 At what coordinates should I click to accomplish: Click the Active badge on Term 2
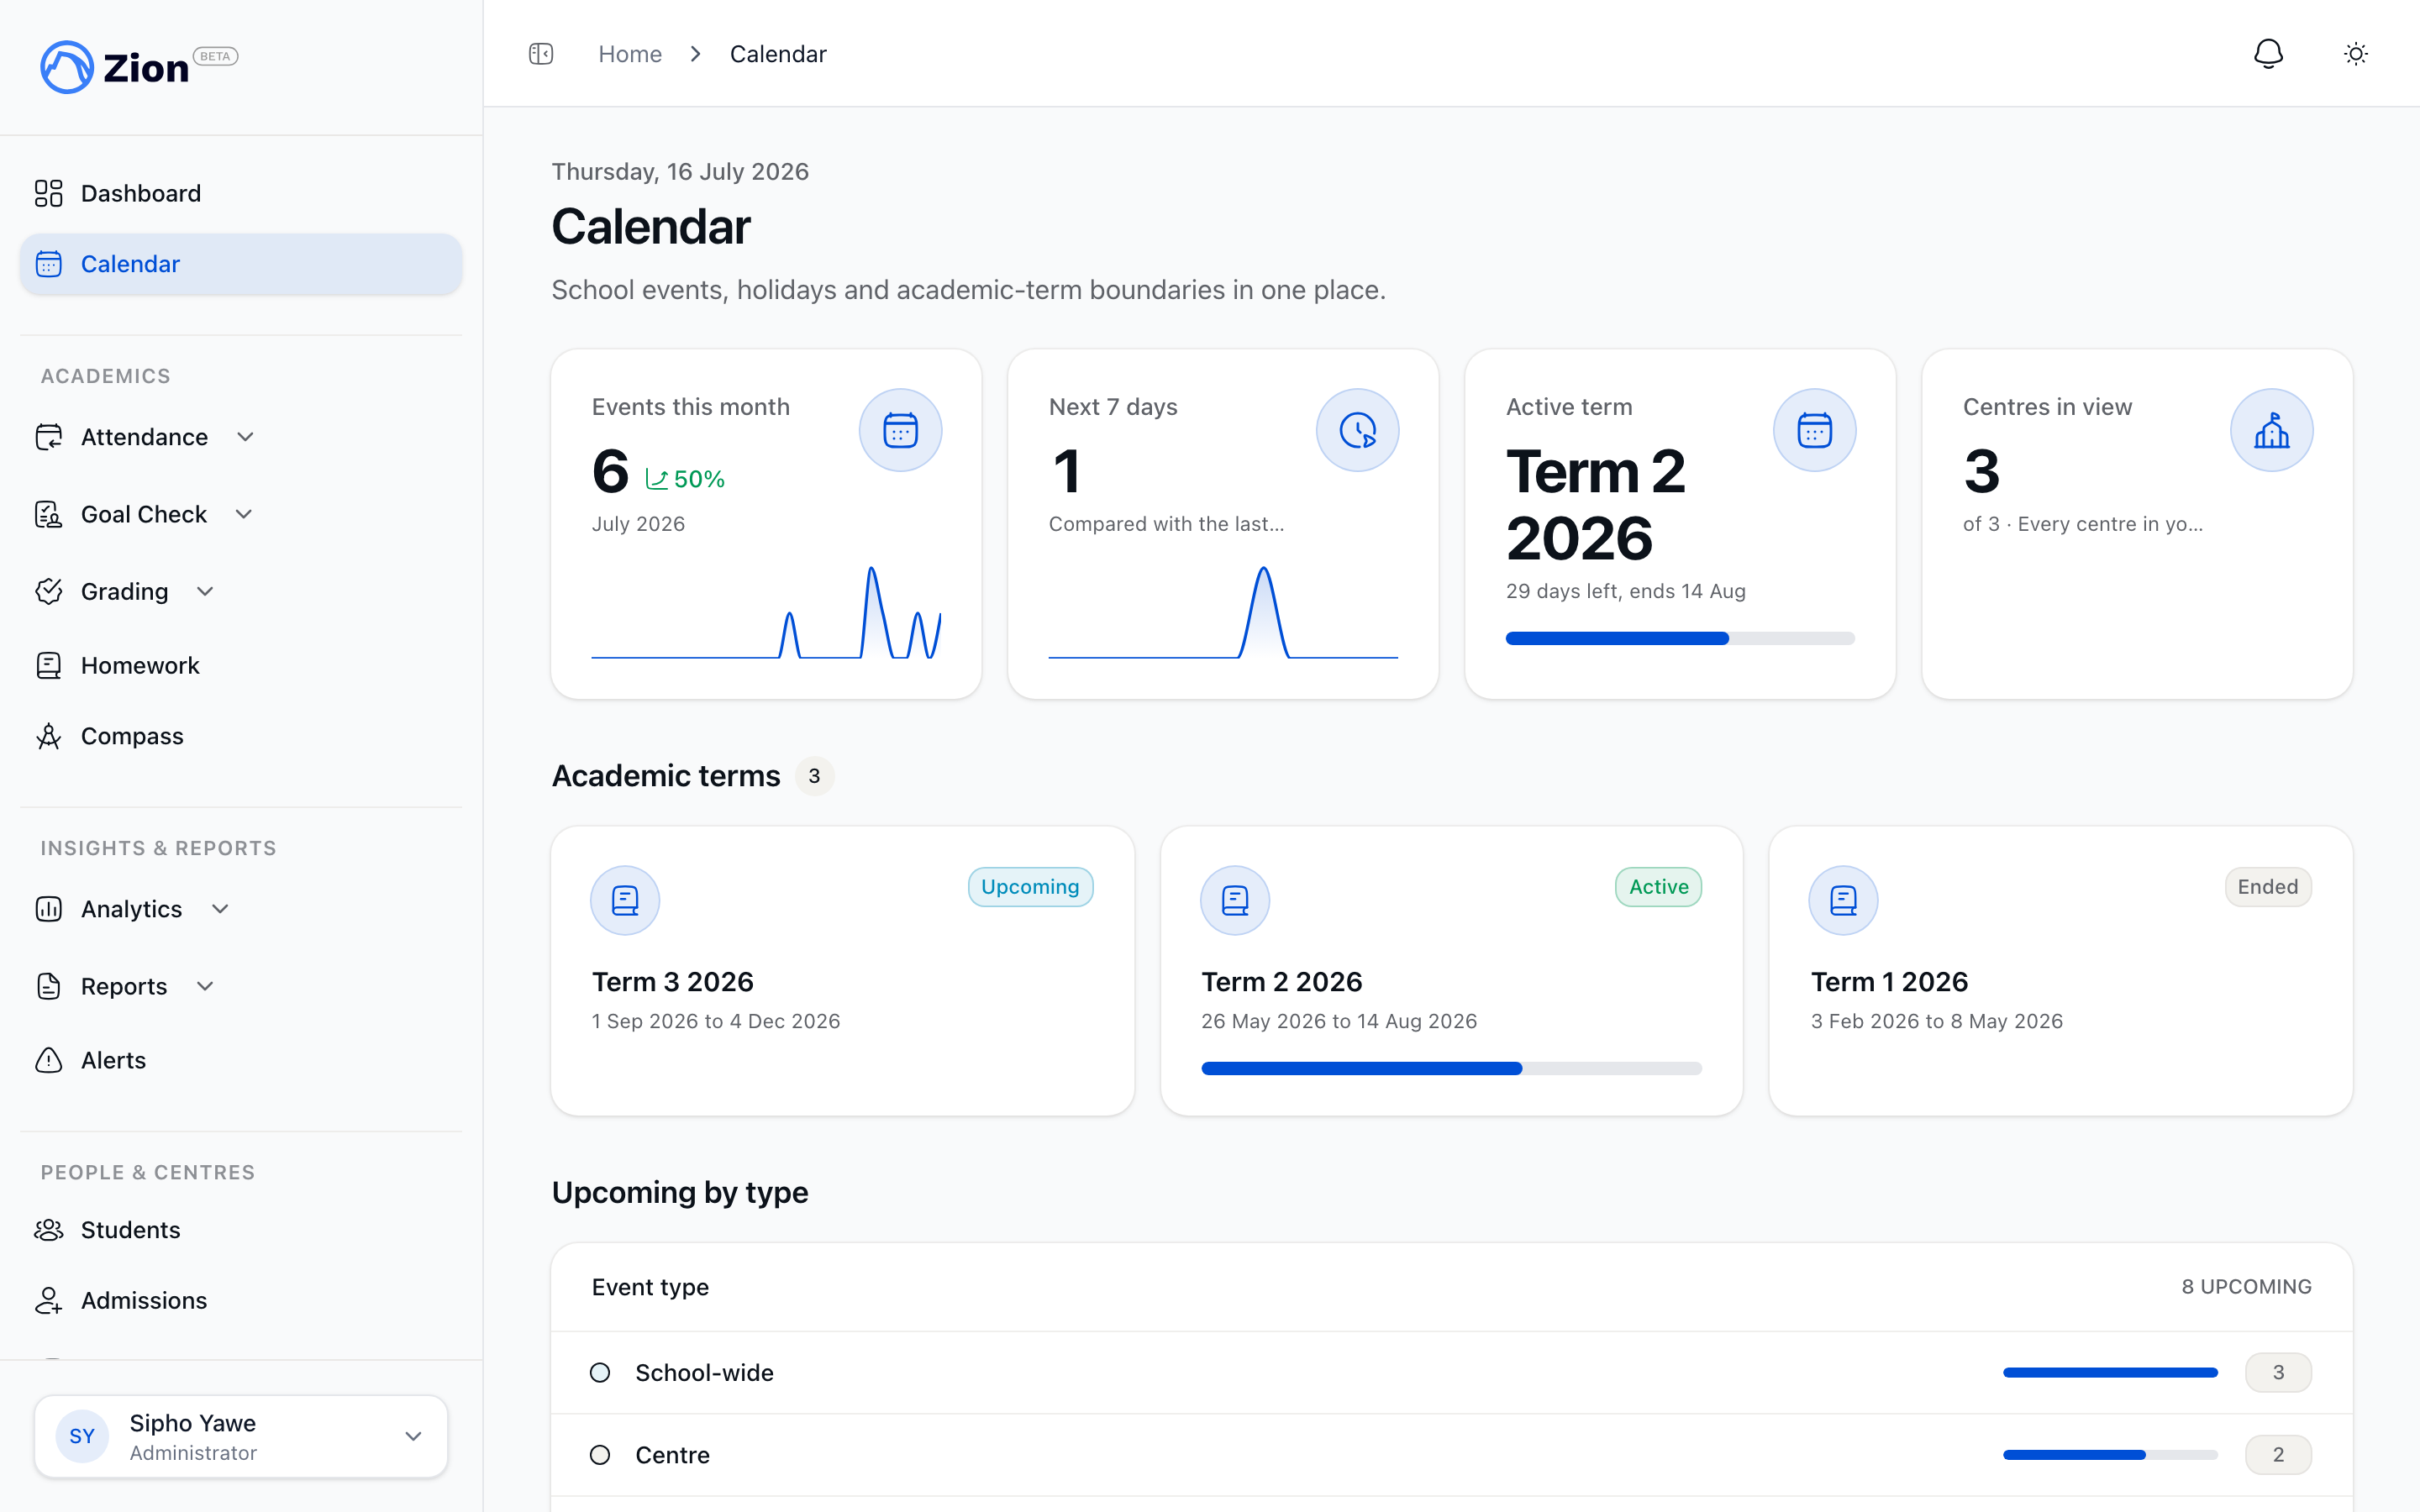pyautogui.click(x=1658, y=887)
